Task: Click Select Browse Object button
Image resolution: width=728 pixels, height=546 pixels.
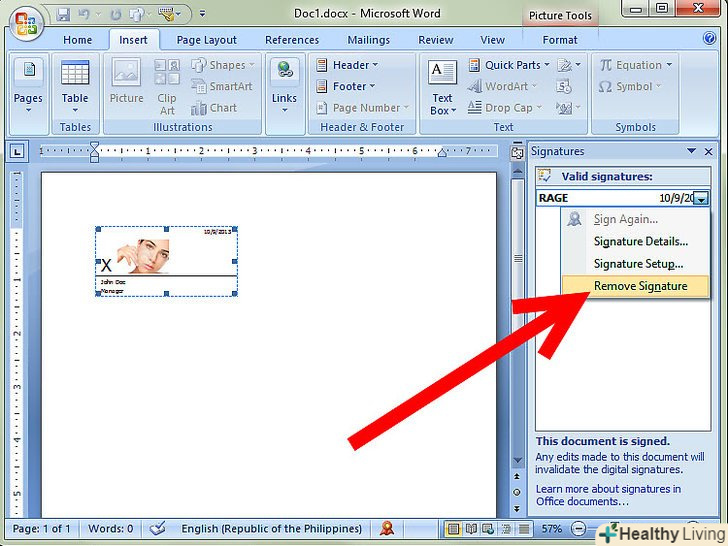Action: (517, 493)
